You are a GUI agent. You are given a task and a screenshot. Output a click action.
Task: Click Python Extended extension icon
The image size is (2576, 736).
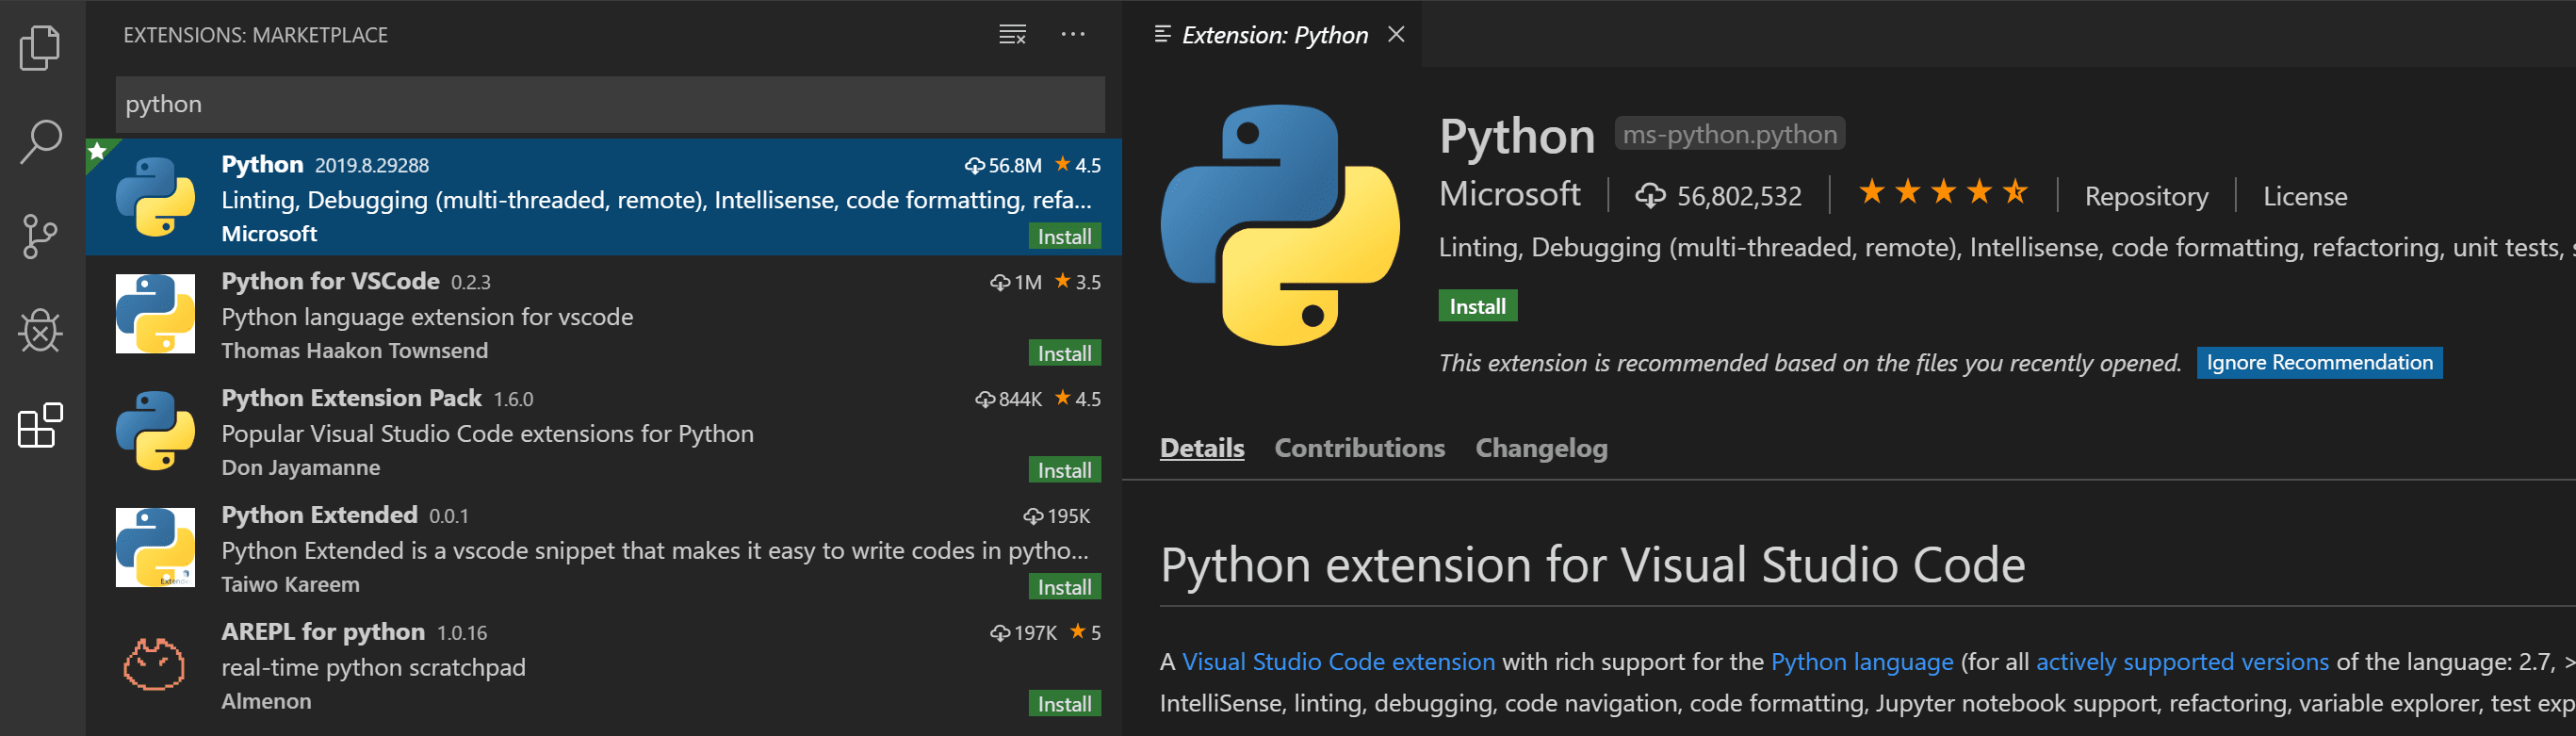point(155,547)
